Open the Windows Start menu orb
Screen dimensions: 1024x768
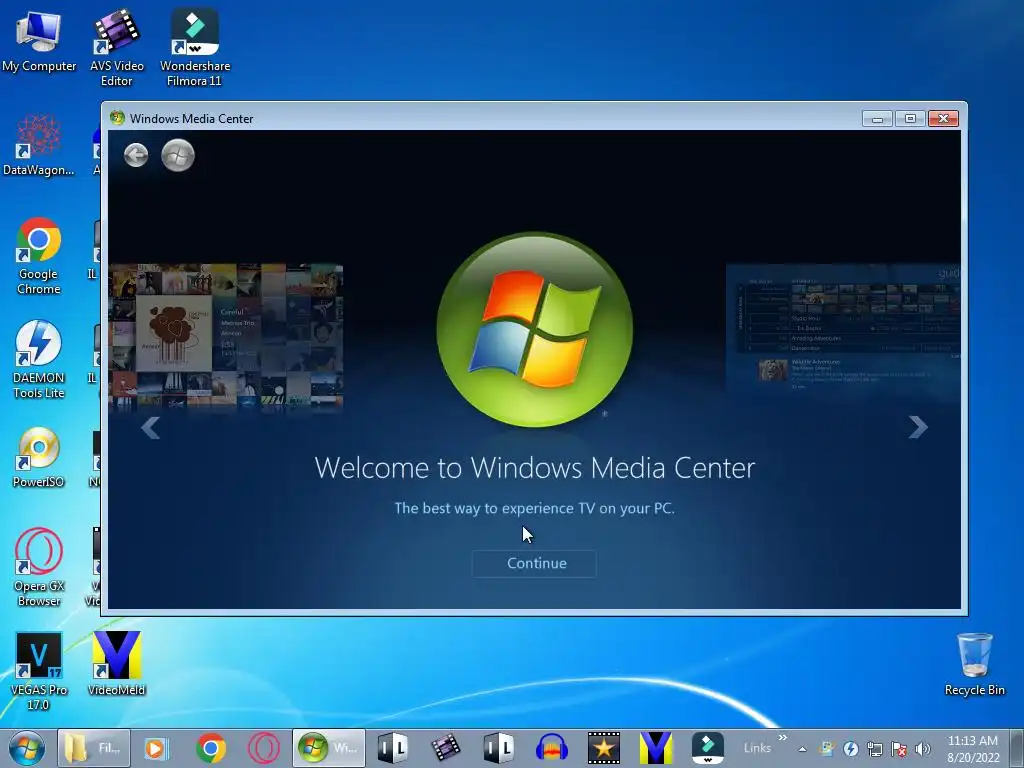click(26, 748)
